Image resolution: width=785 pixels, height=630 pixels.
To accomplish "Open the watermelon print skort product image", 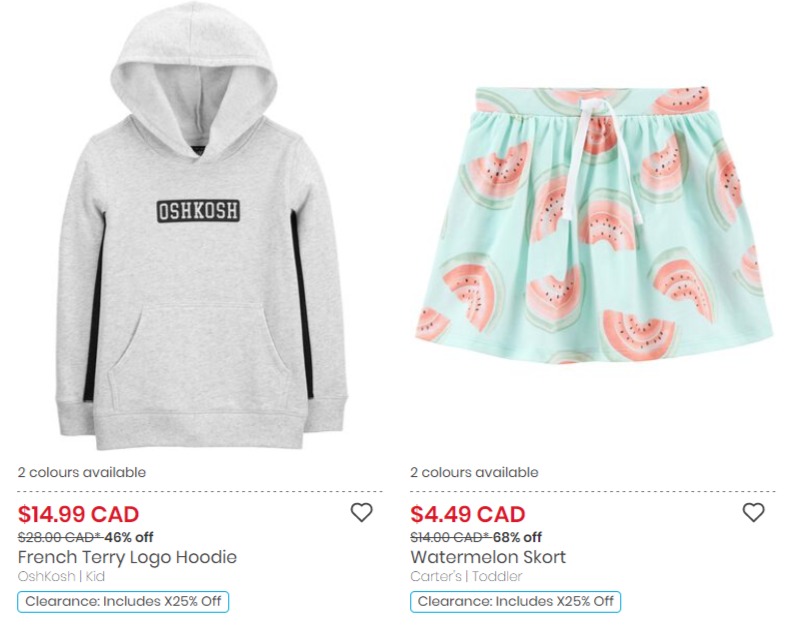I will pos(595,224).
